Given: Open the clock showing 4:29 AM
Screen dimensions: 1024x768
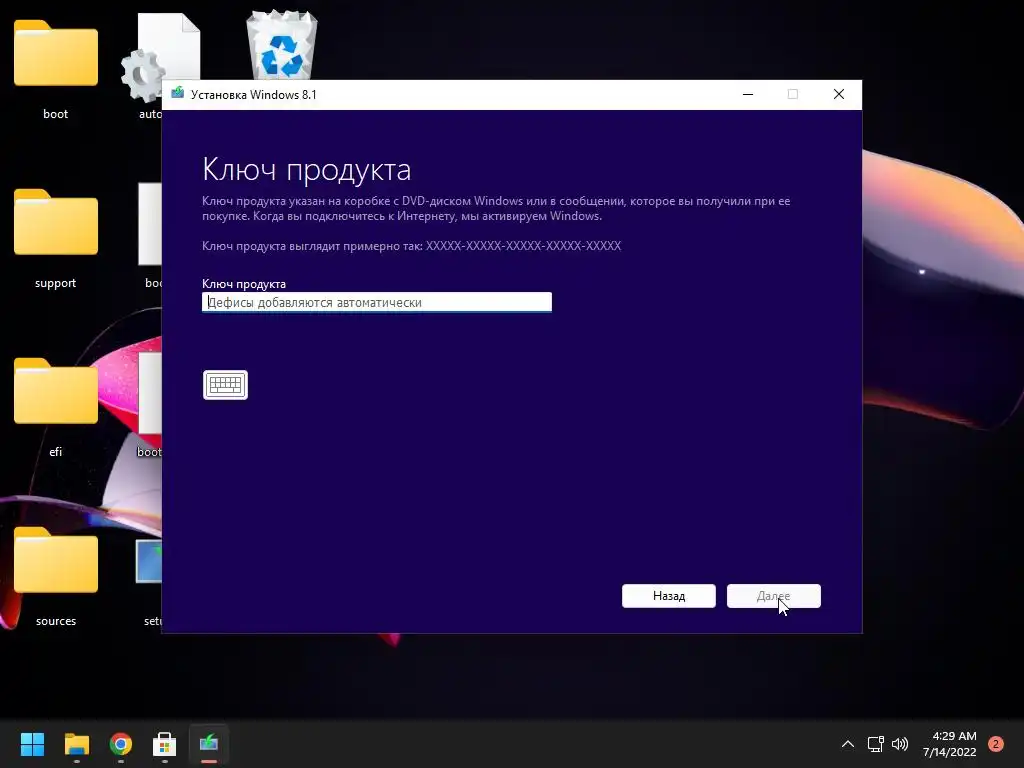Looking at the screenshot, I should (x=950, y=744).
